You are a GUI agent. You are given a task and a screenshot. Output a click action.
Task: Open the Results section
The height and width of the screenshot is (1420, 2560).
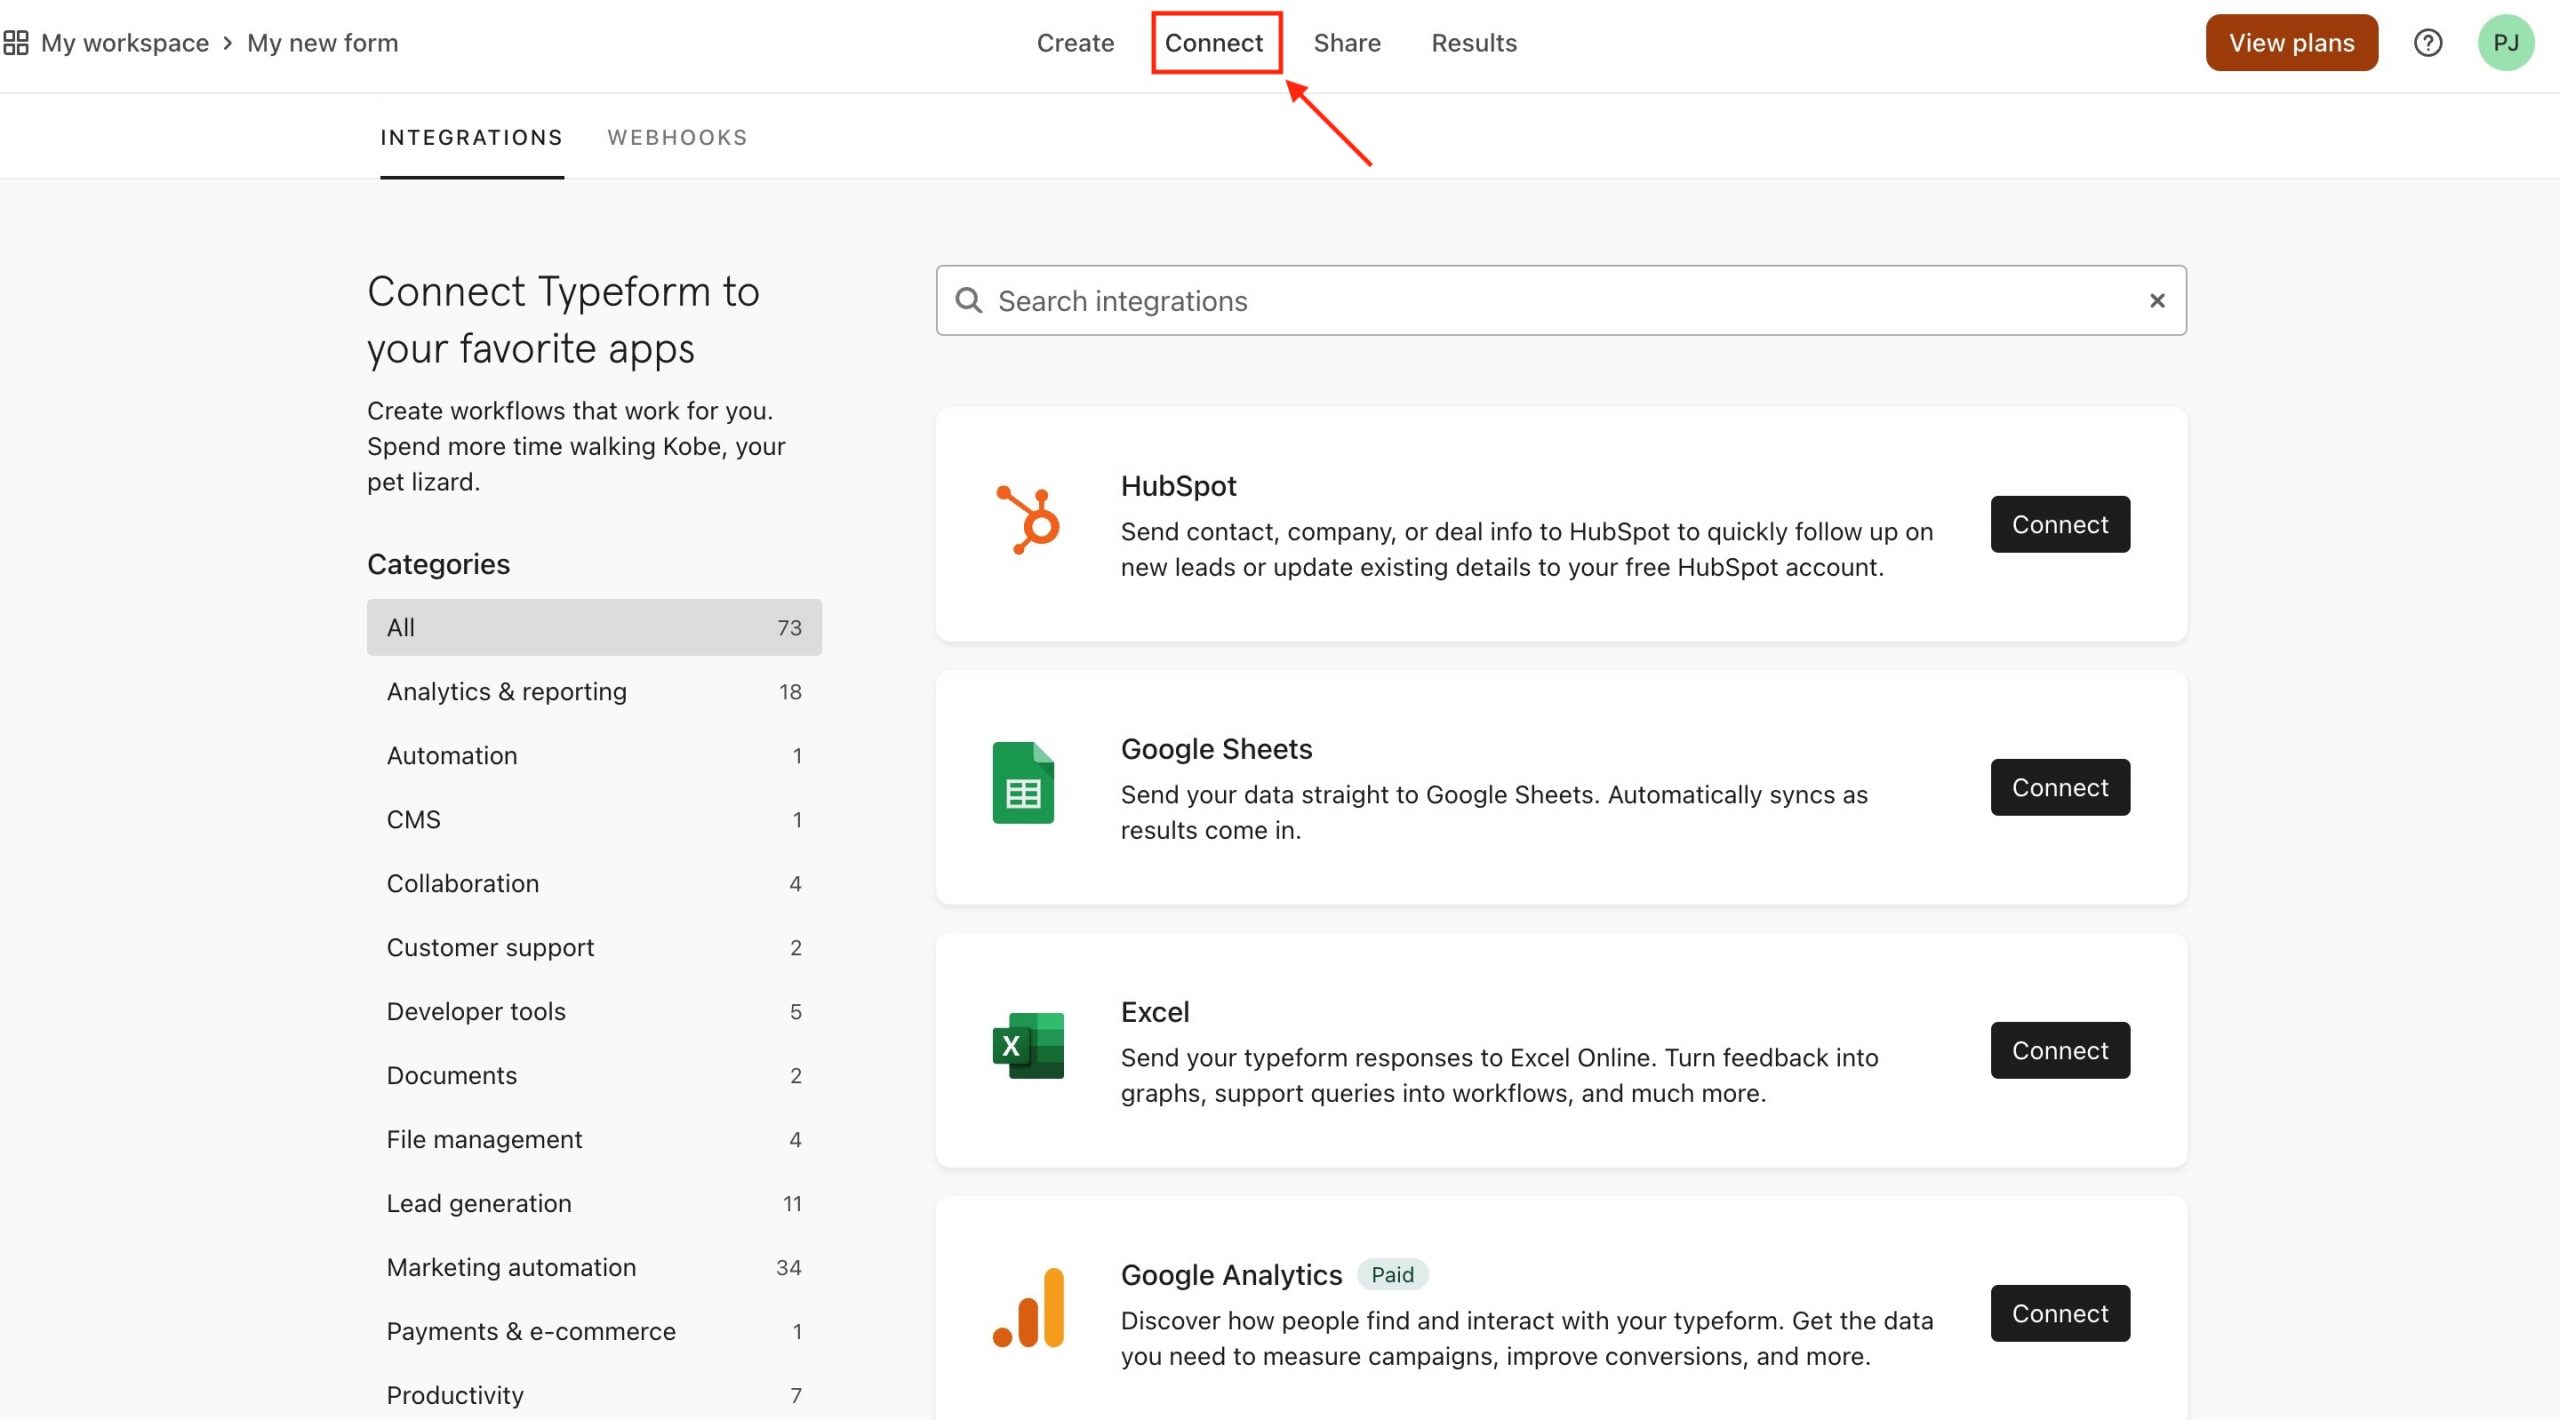coord(1472,42)
